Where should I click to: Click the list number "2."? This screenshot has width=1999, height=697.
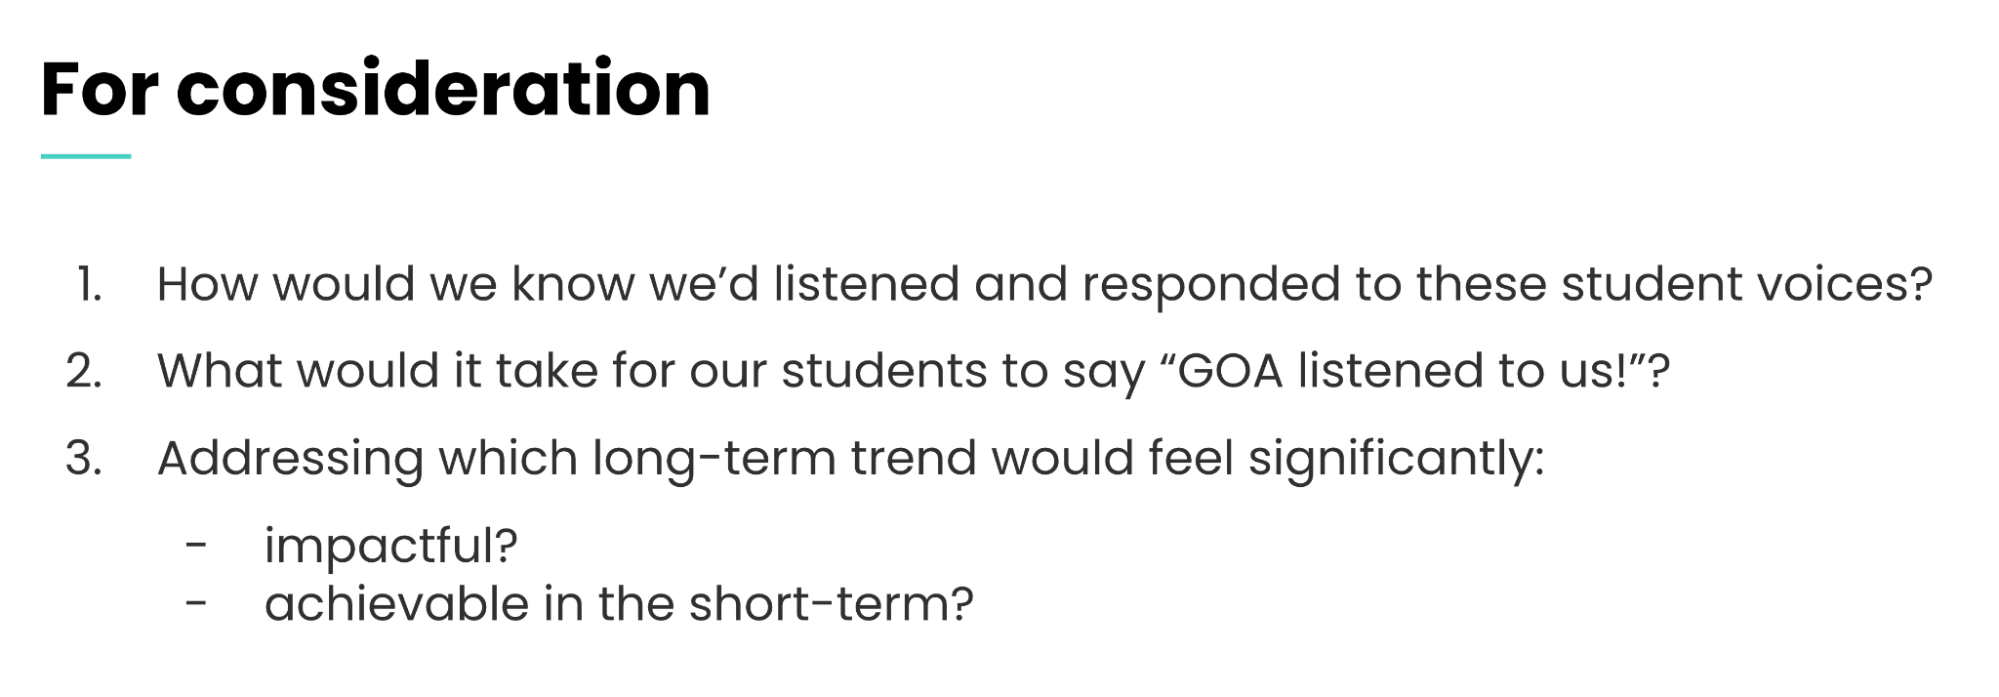tap(85, 371)
